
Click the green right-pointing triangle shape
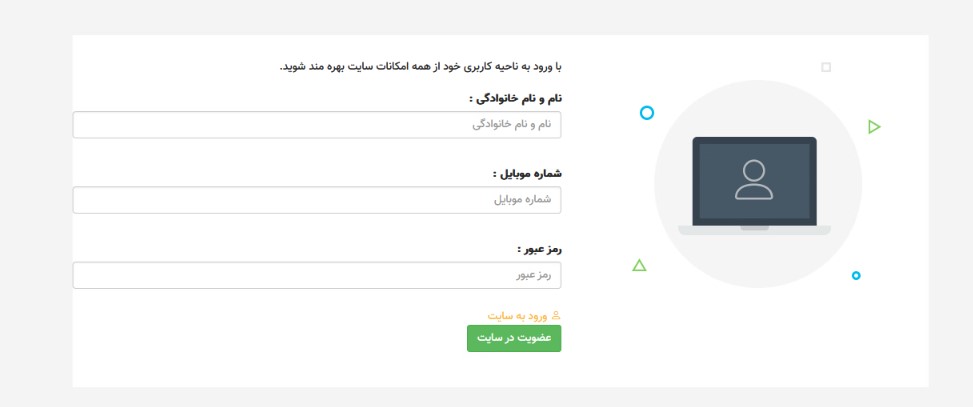[874, 127]
